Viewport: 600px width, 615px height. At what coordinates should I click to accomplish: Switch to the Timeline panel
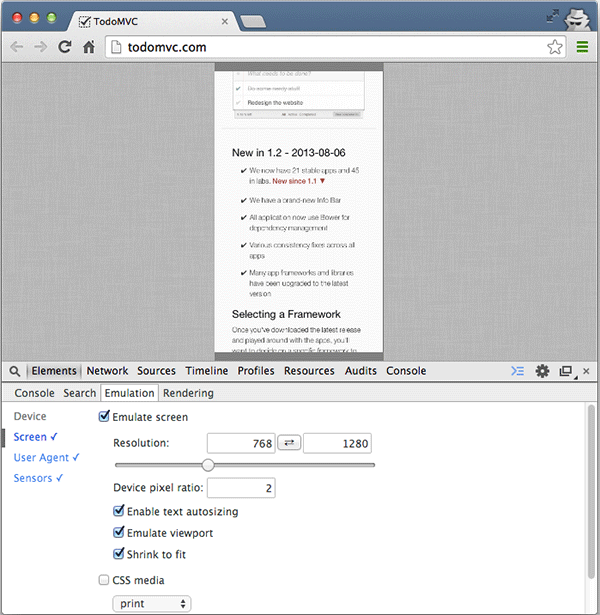pos(207,371)
